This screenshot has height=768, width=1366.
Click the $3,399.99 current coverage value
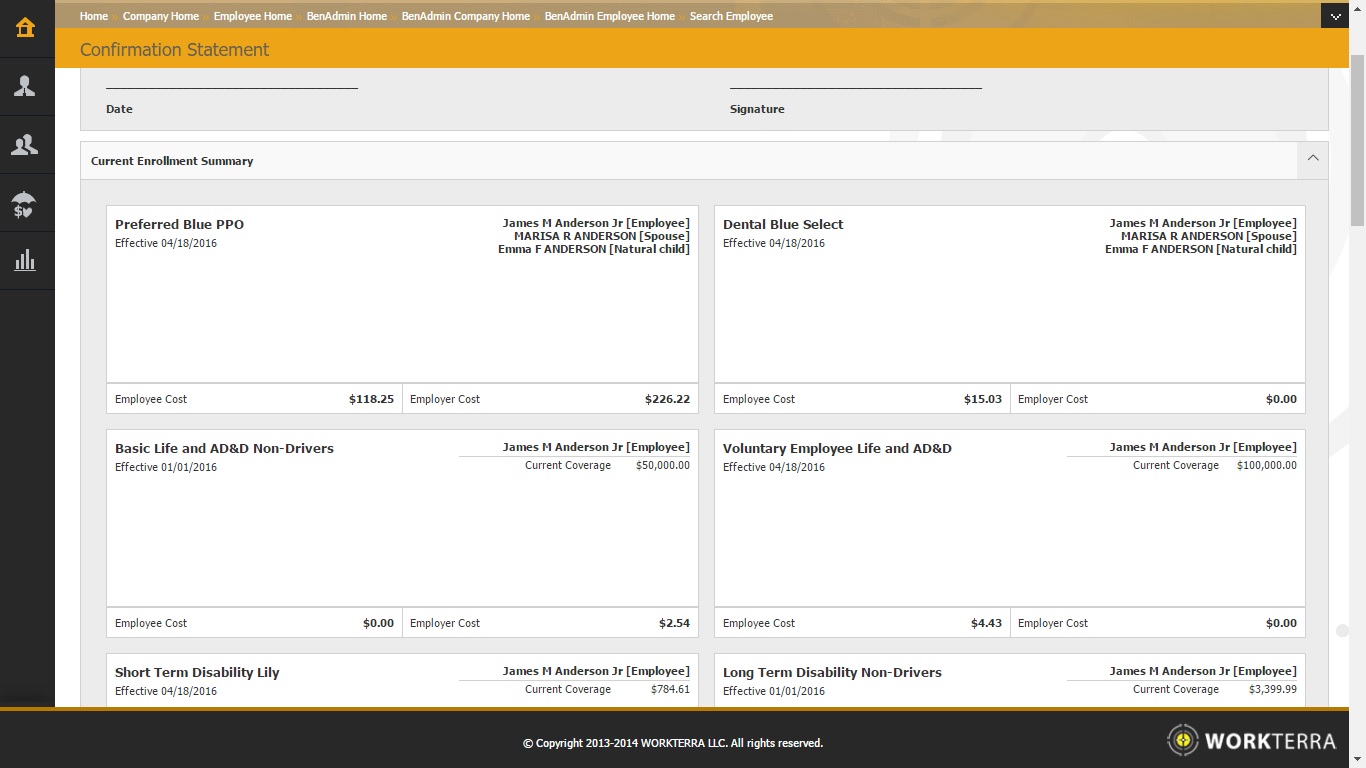pos(1273,690)
